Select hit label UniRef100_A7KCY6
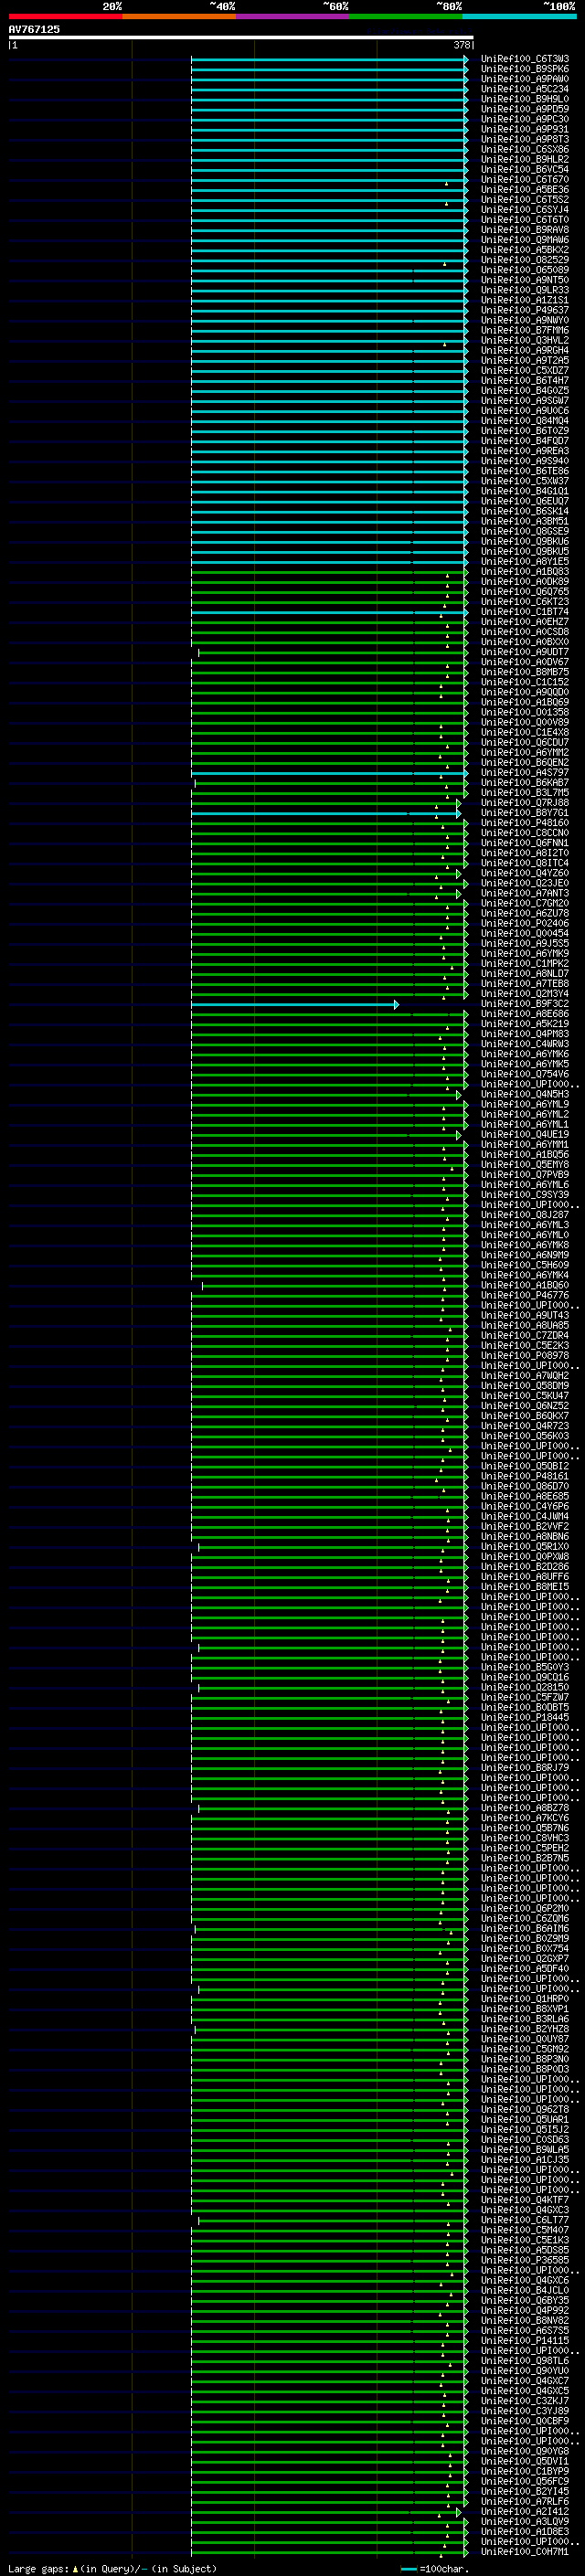The image size is (585, 2576). (x=525, y=1818)
